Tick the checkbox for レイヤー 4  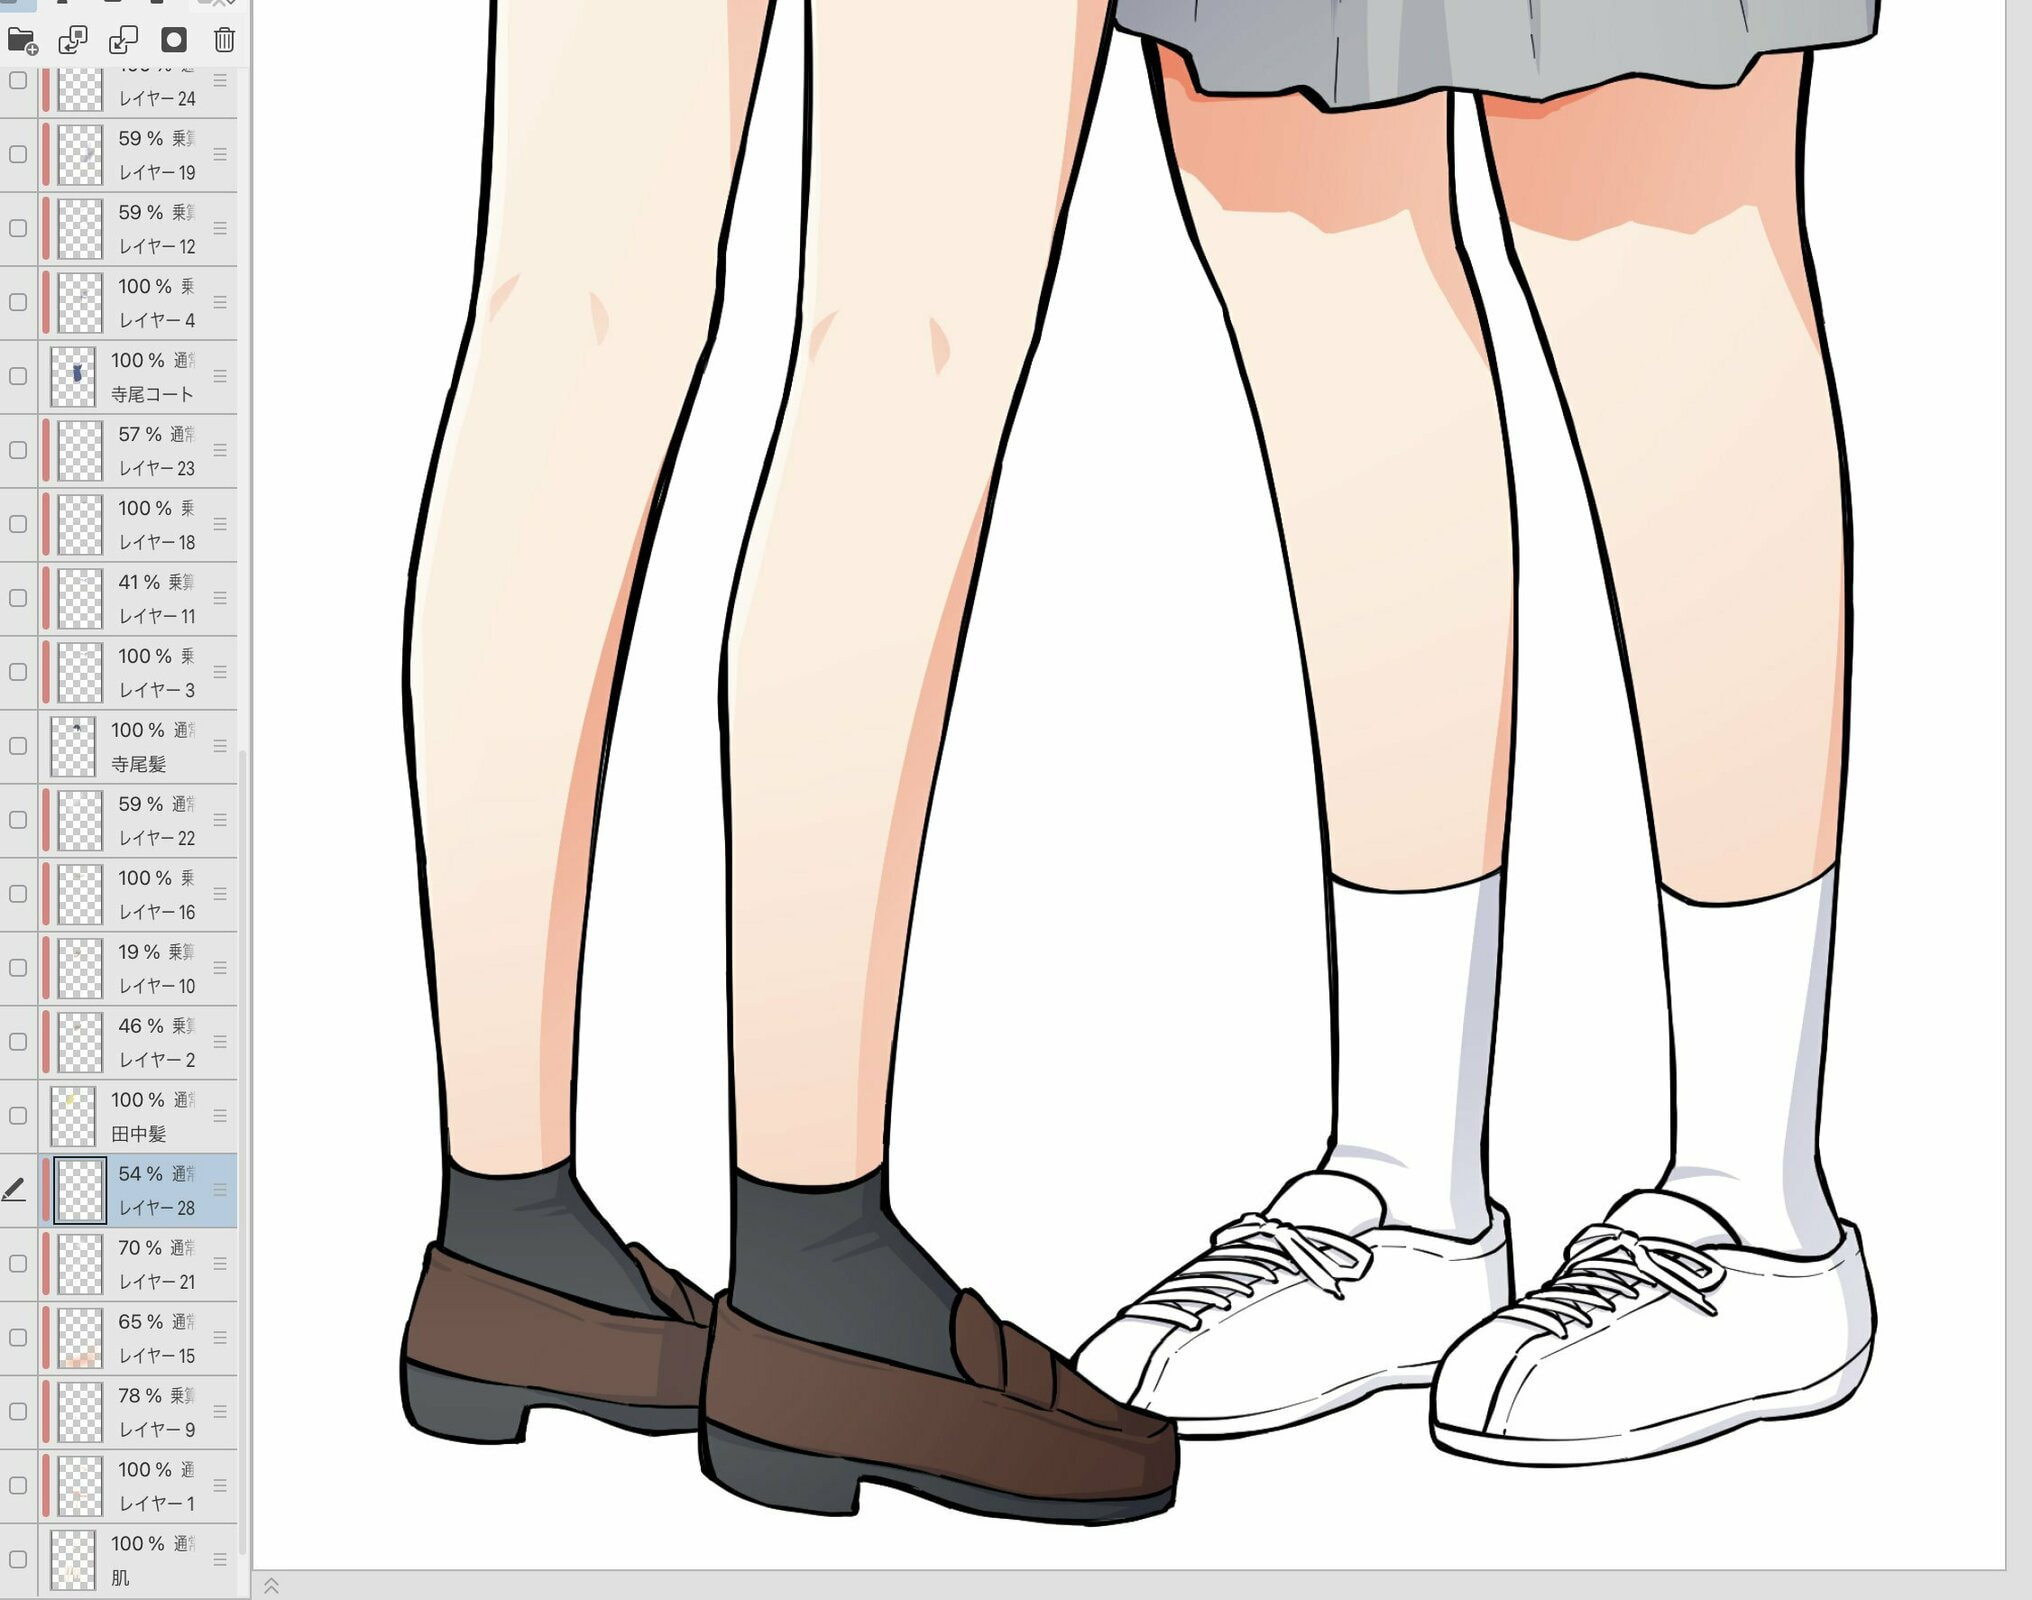point(18,302)
